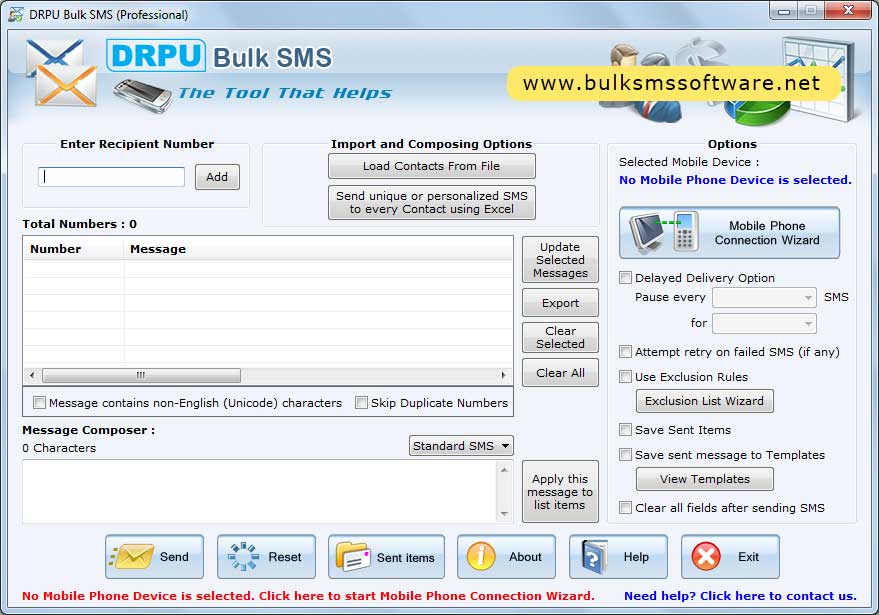Click the envelope icon on Send button
The image size is (879, 615).
132,557
